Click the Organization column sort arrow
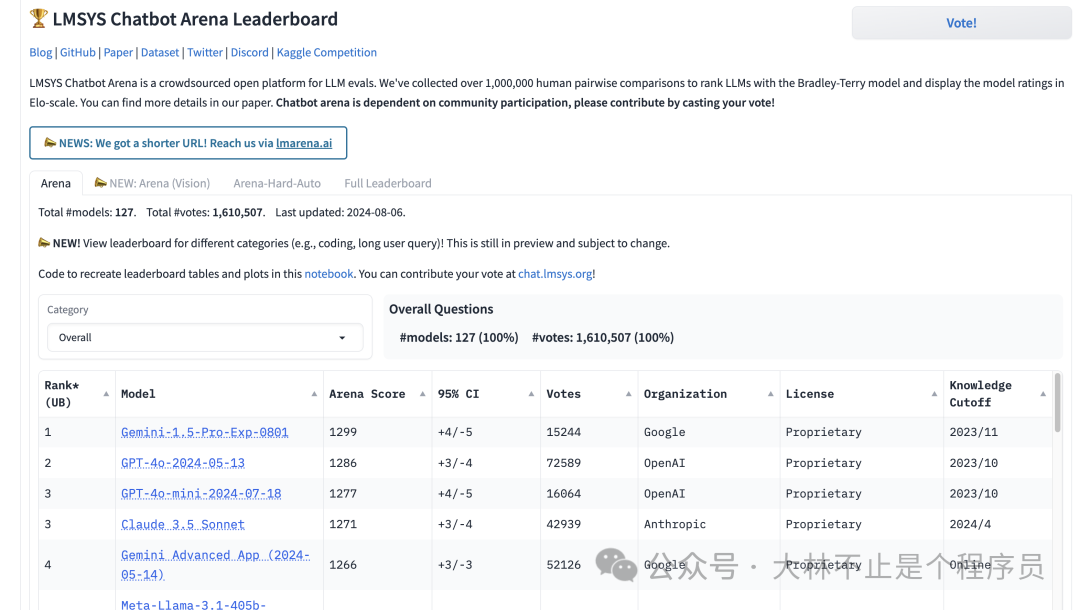Image resolution: width=1080 pixels, height=610 pixels. 770,394
